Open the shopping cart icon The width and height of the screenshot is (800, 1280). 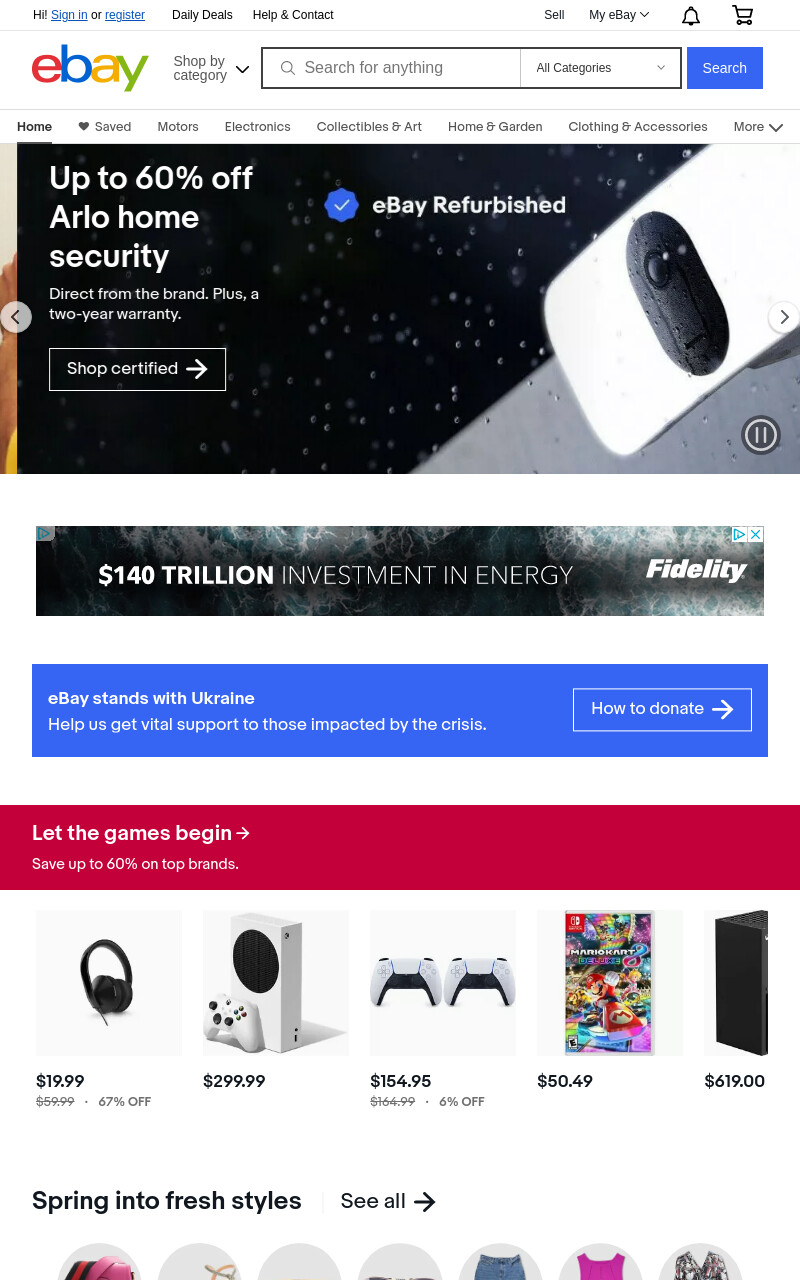click(x=742, y=15)
